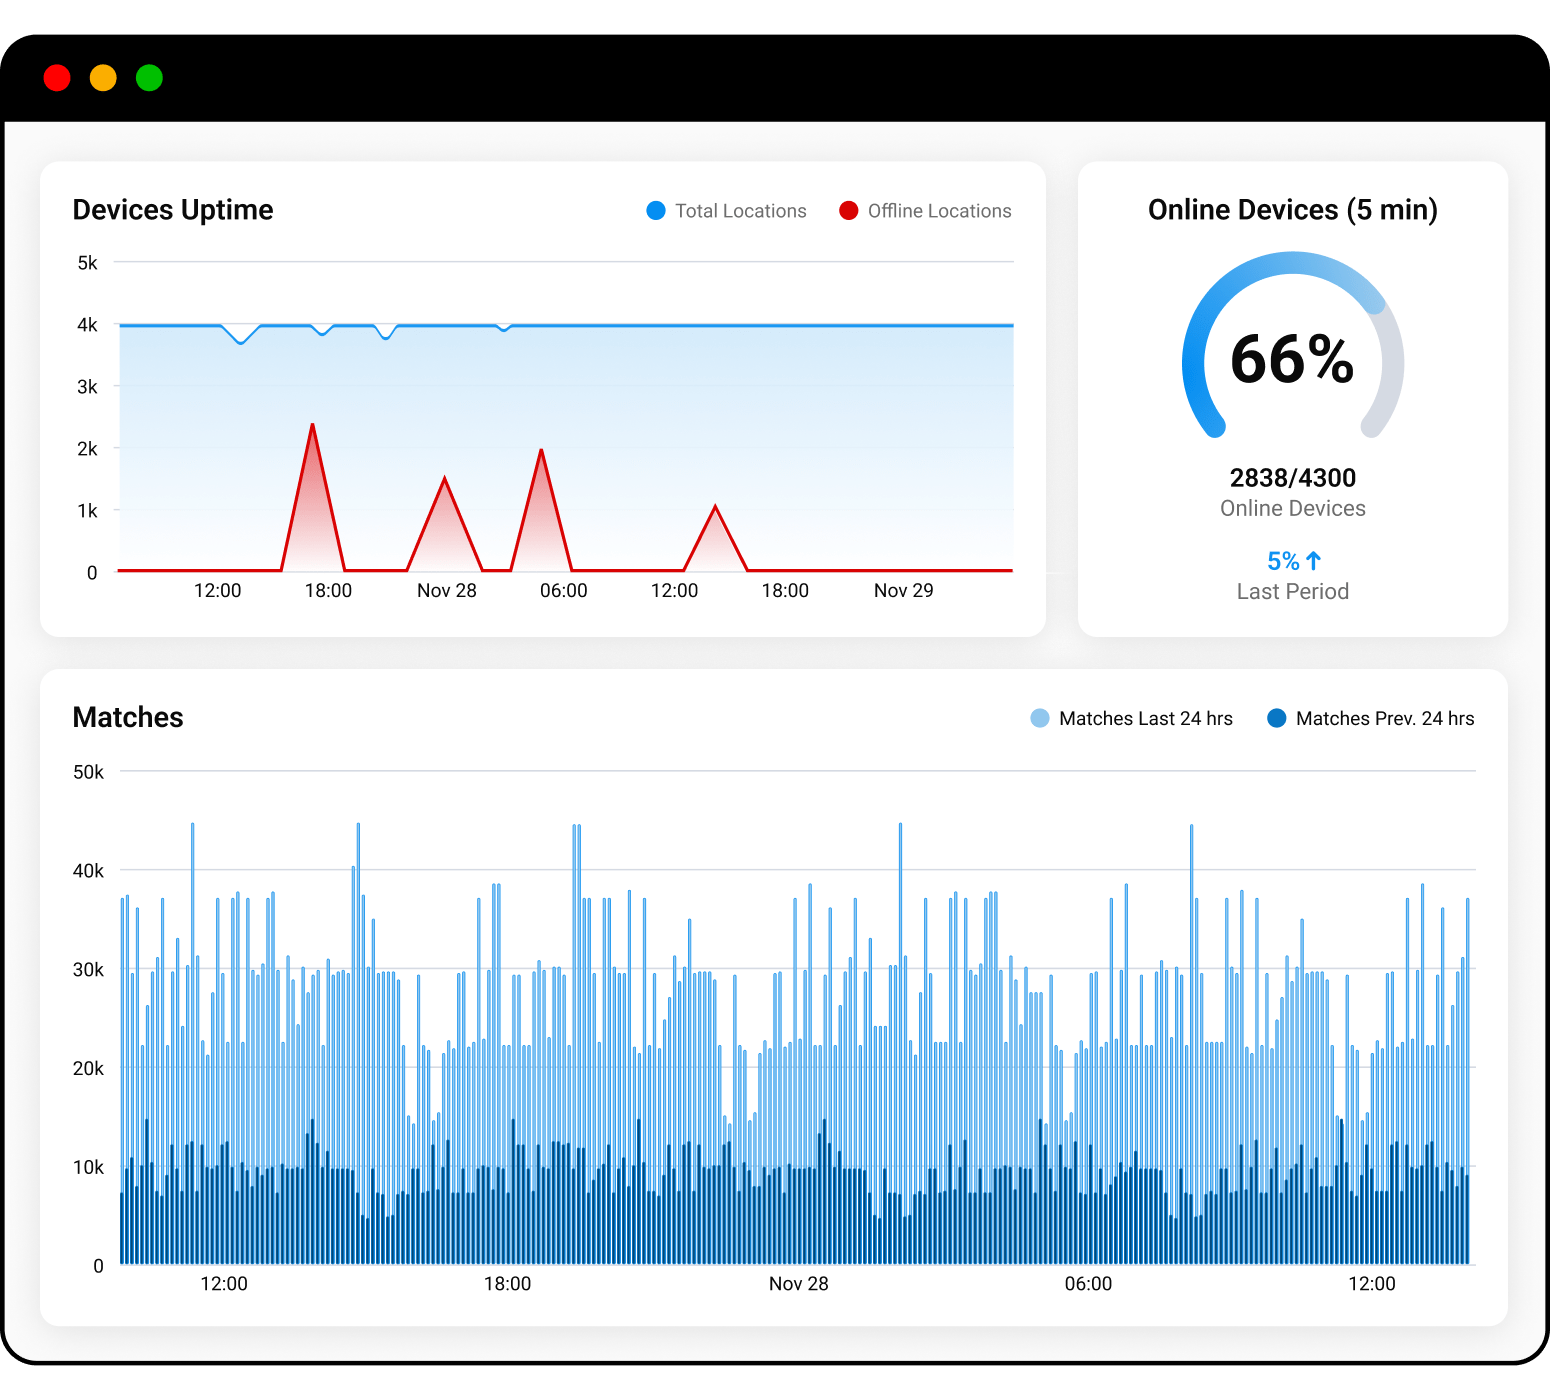Click the orange minimize window dot
The image size is (1567, 1400).
(x=103, y=78)
